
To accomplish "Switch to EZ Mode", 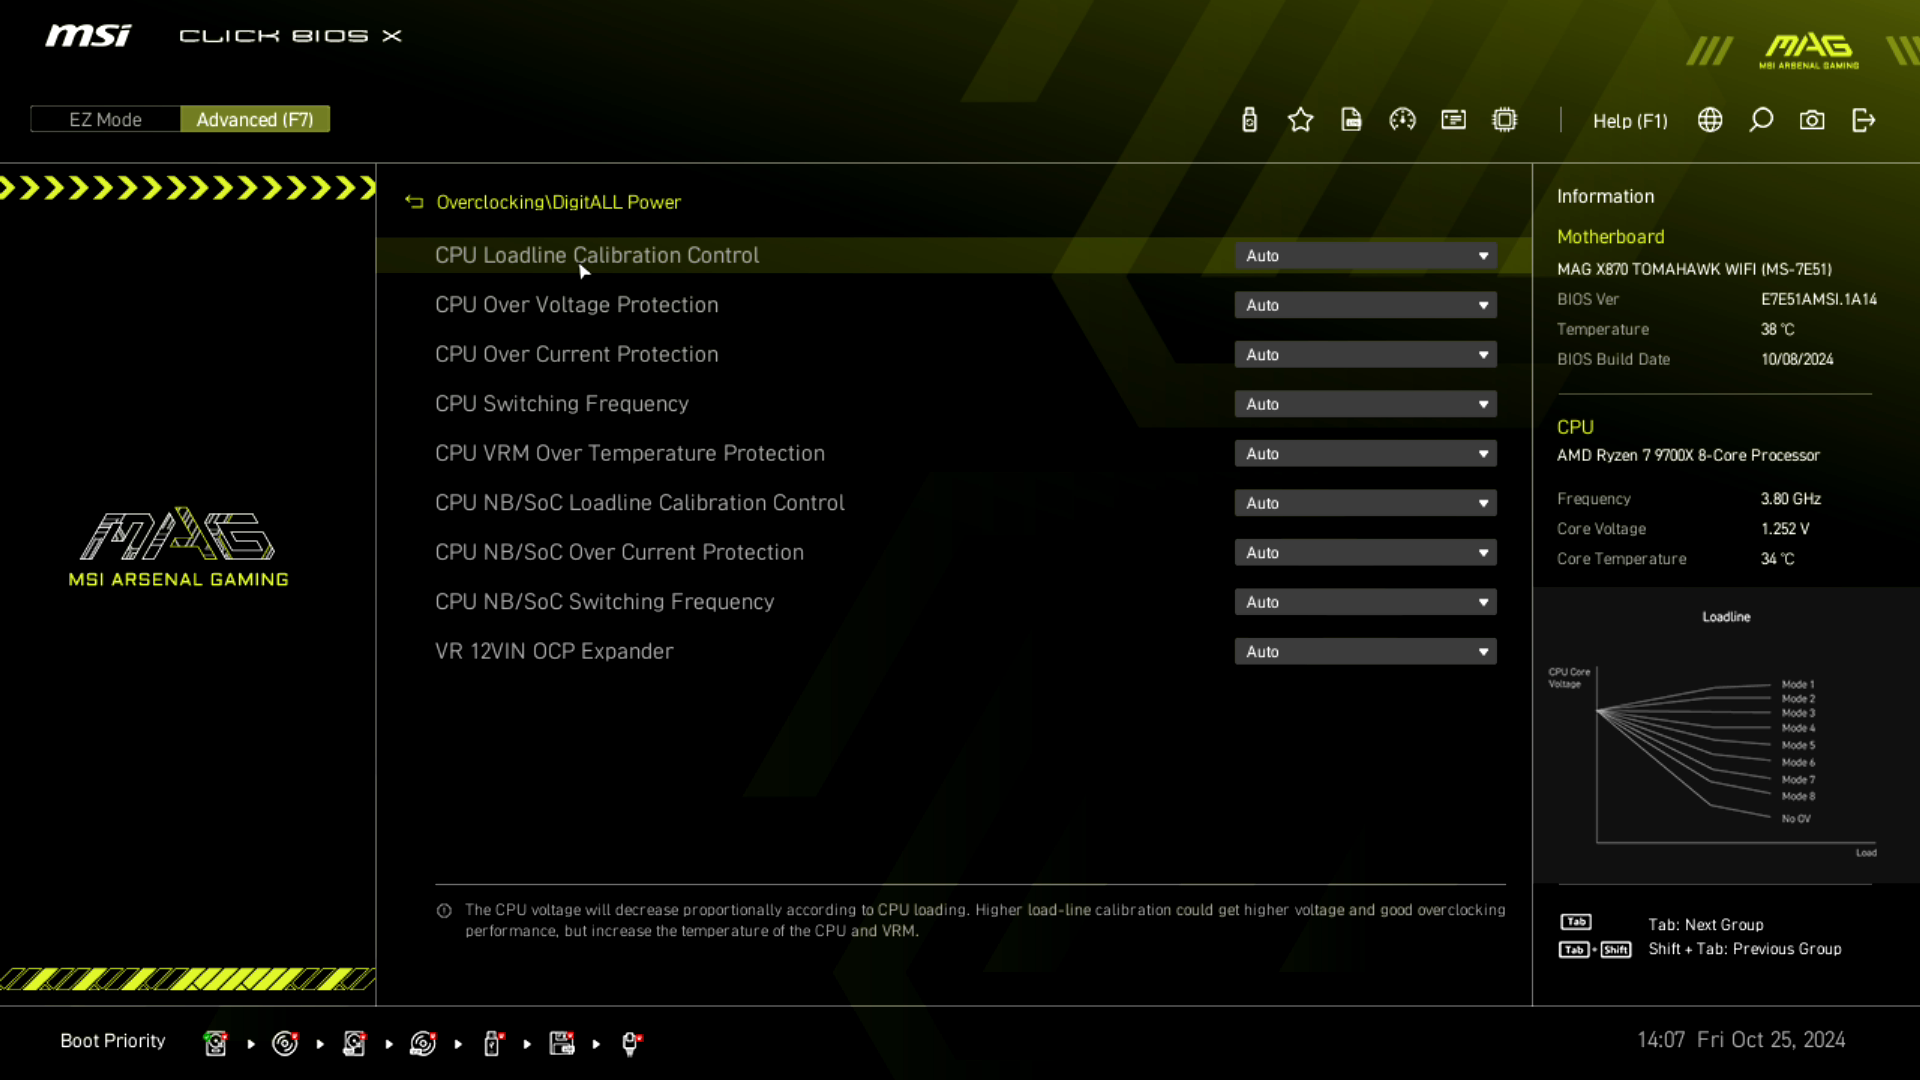I will point(105,119).
